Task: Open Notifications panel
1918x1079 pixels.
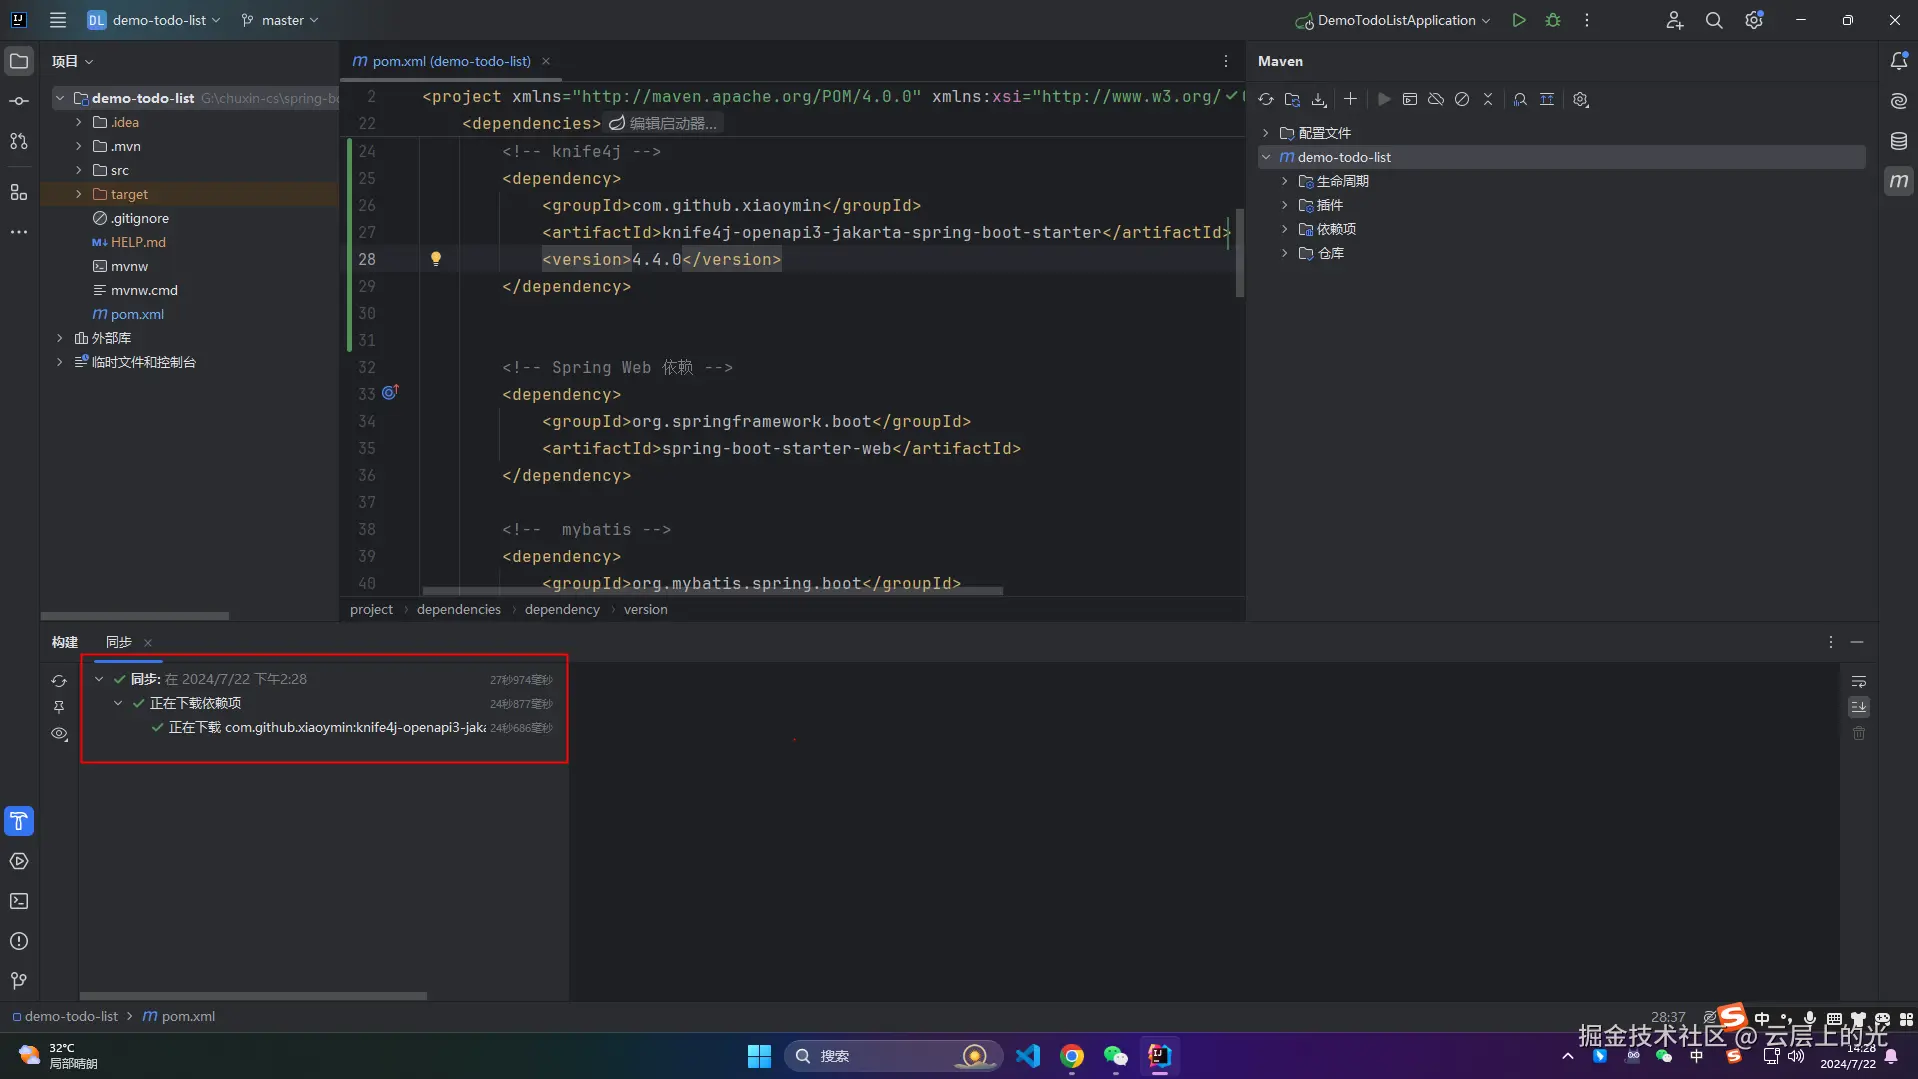Action: [x=1899, y=61]
